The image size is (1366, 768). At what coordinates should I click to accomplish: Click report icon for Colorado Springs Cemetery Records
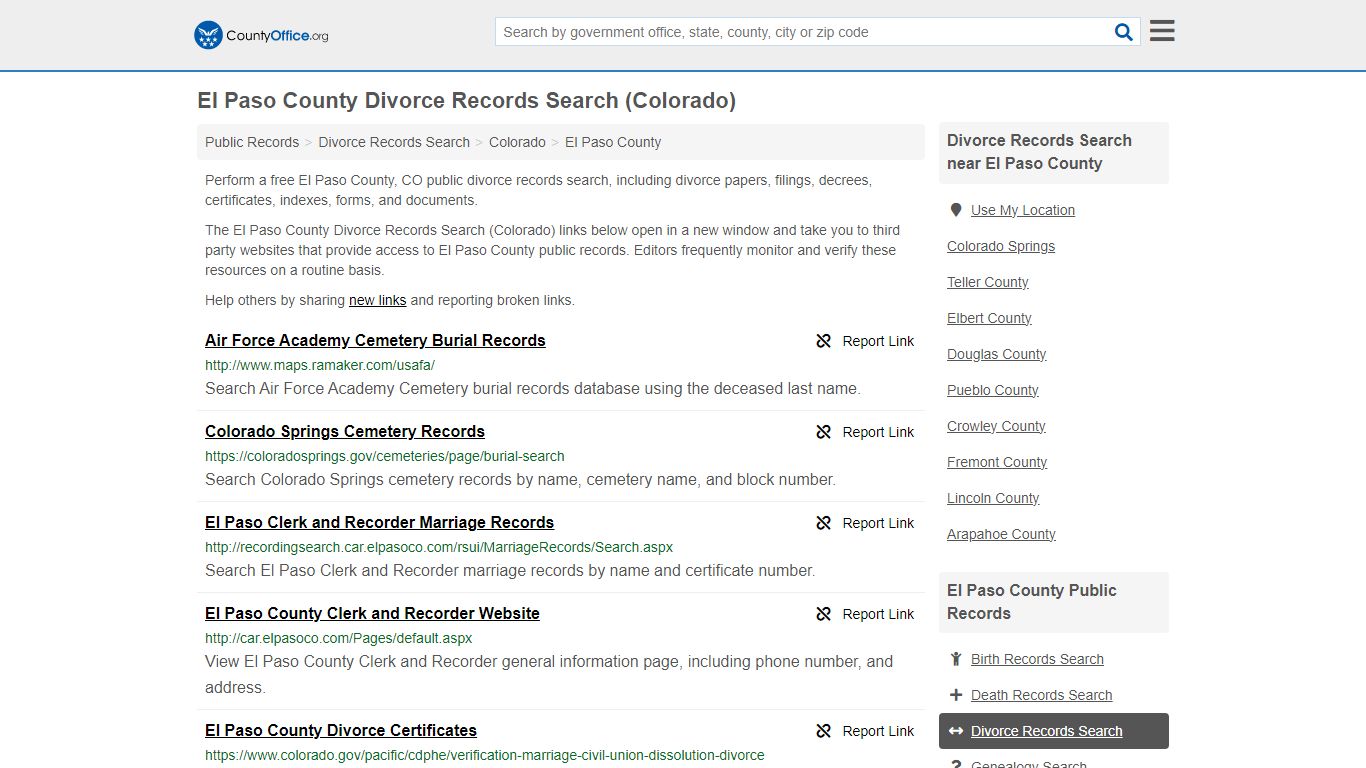click(823, 432)
